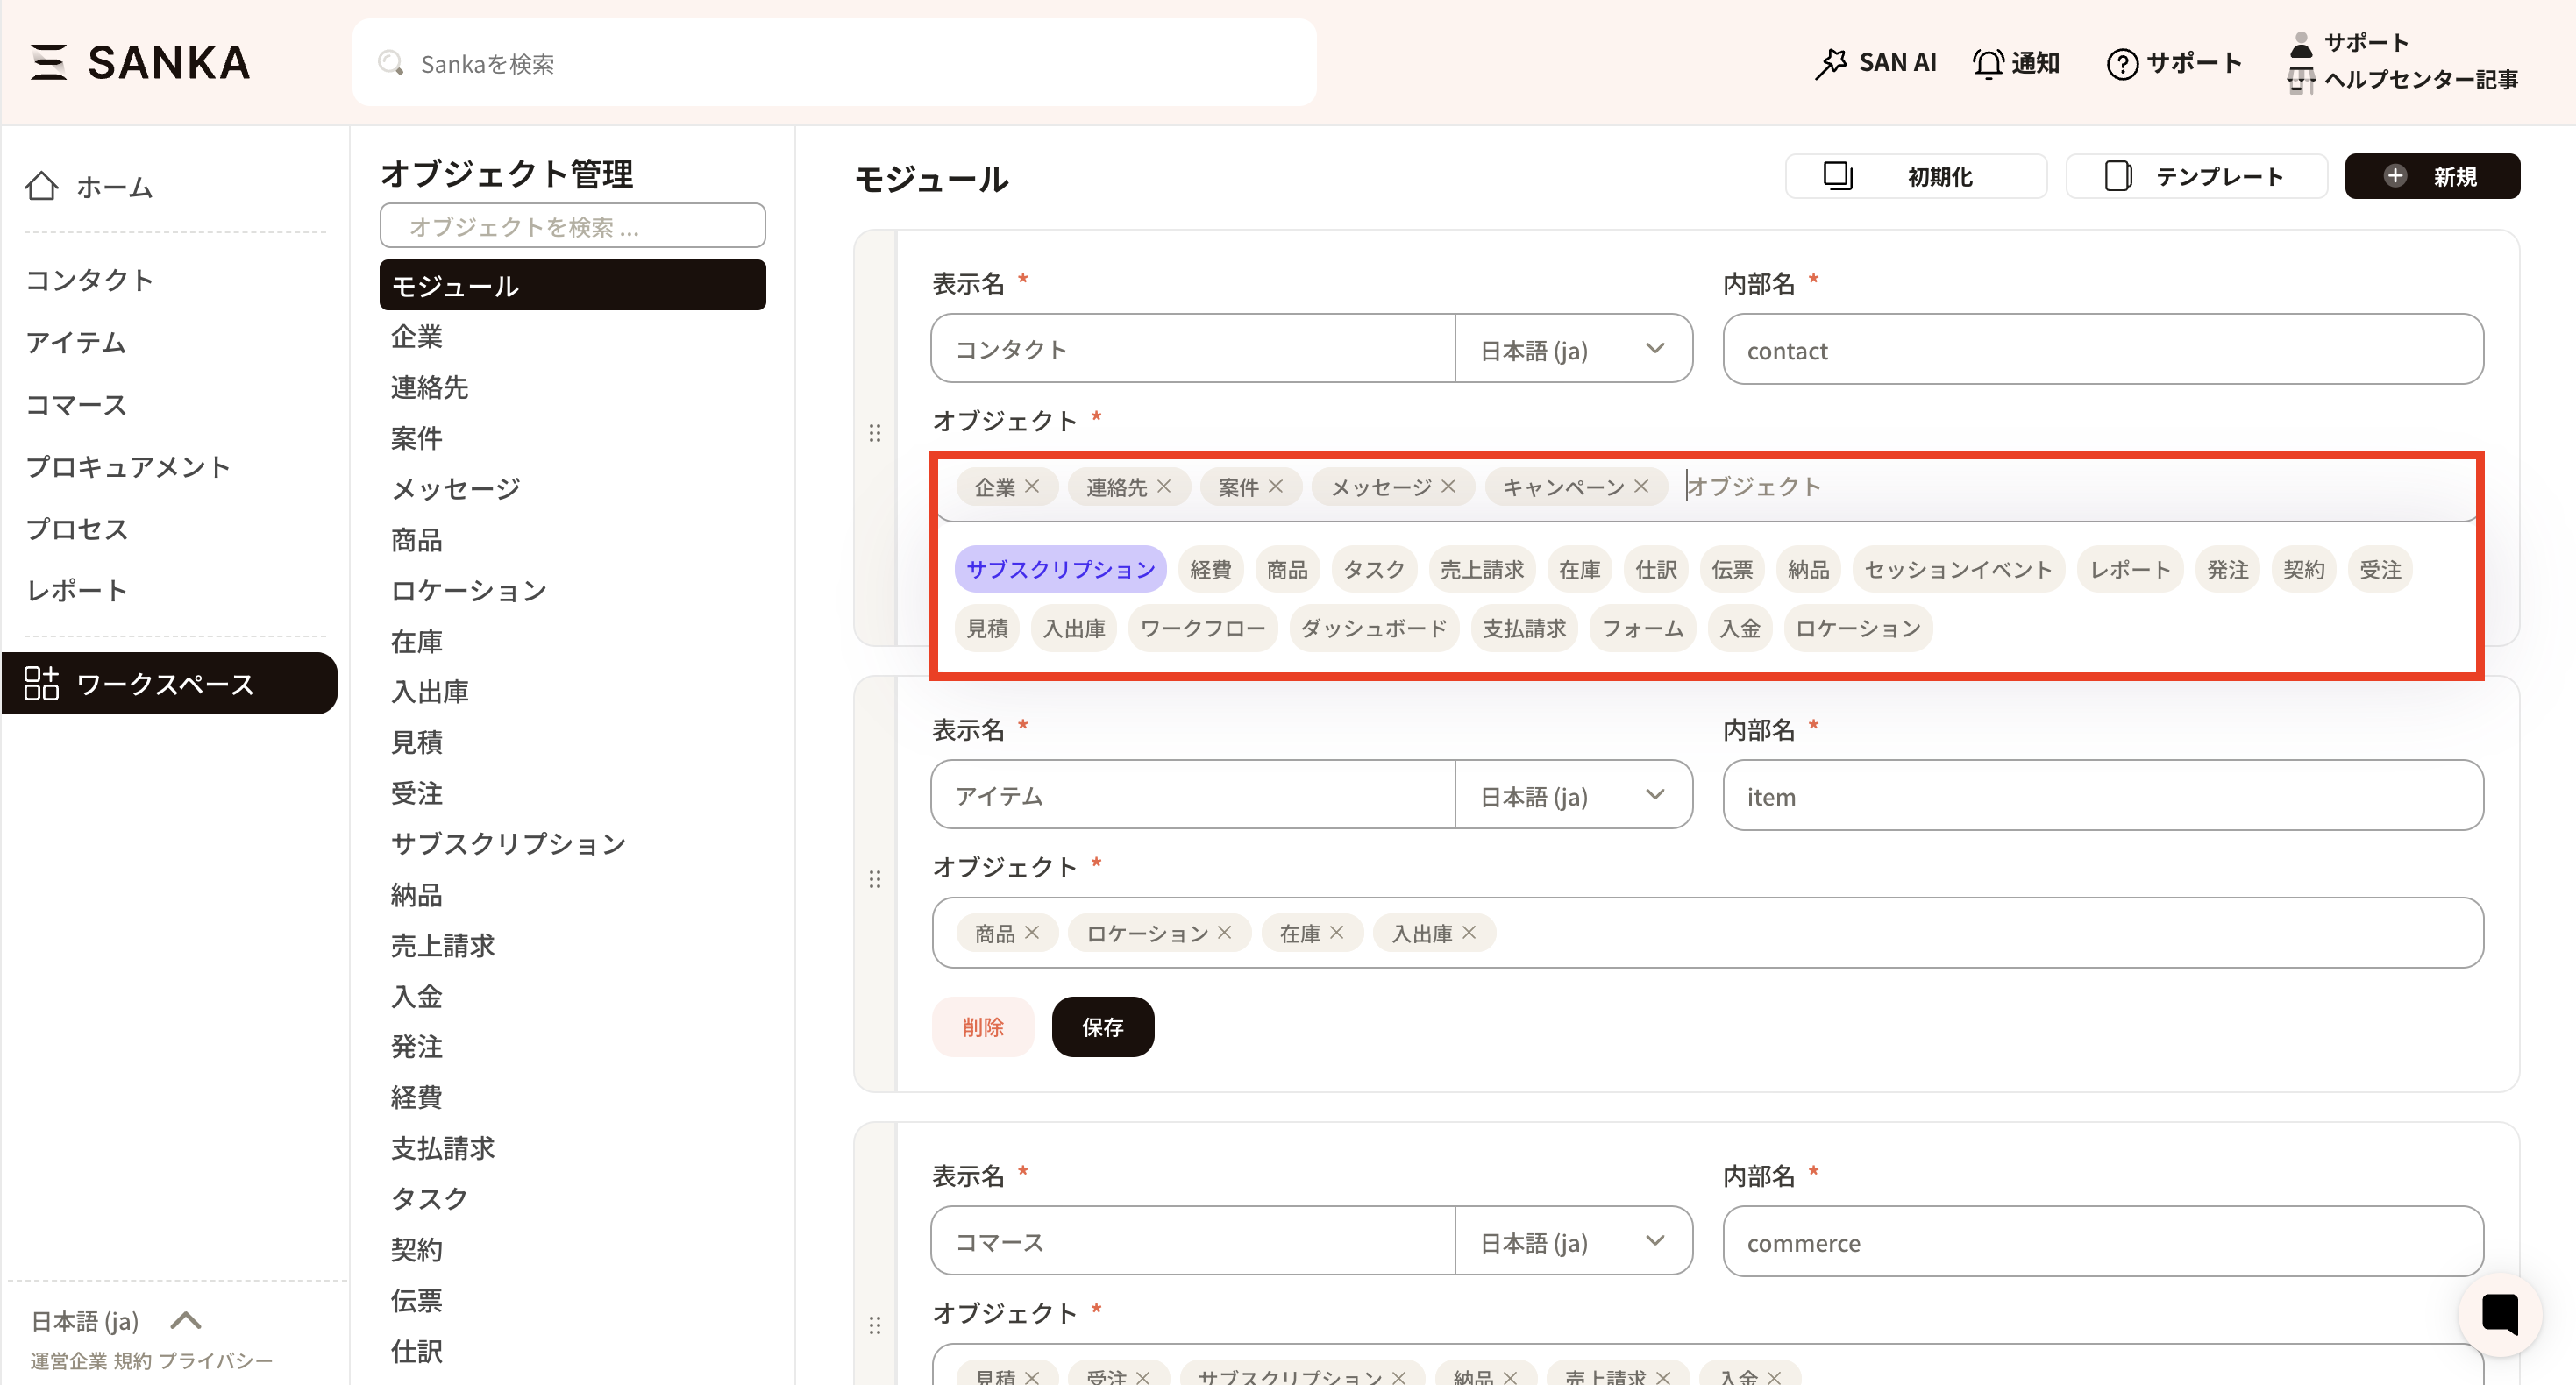Click the ホーム home icon

click(x=42, y=186)
